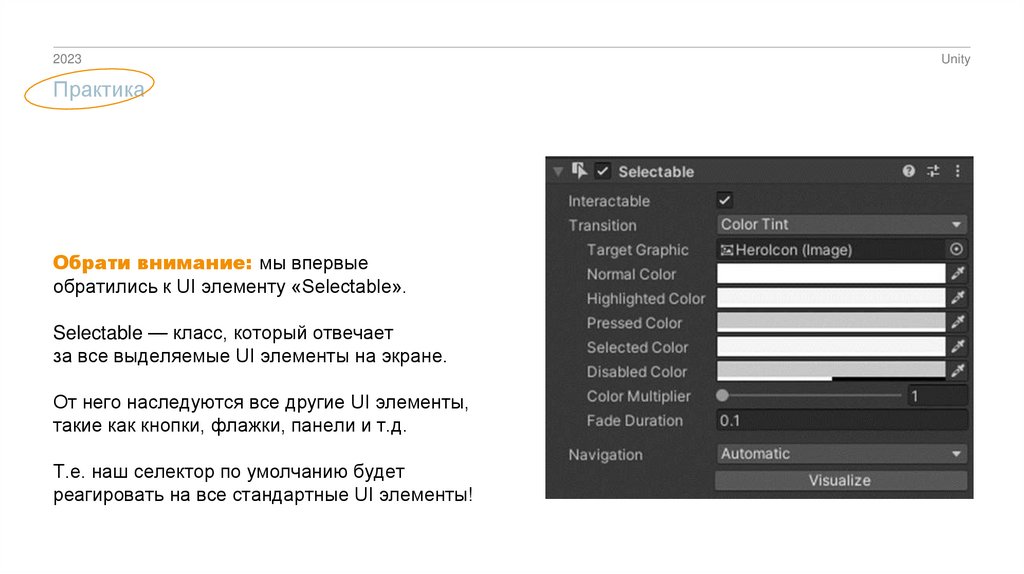Click the HeroIcon (Image) Target Graphic field

click(830, 250)
